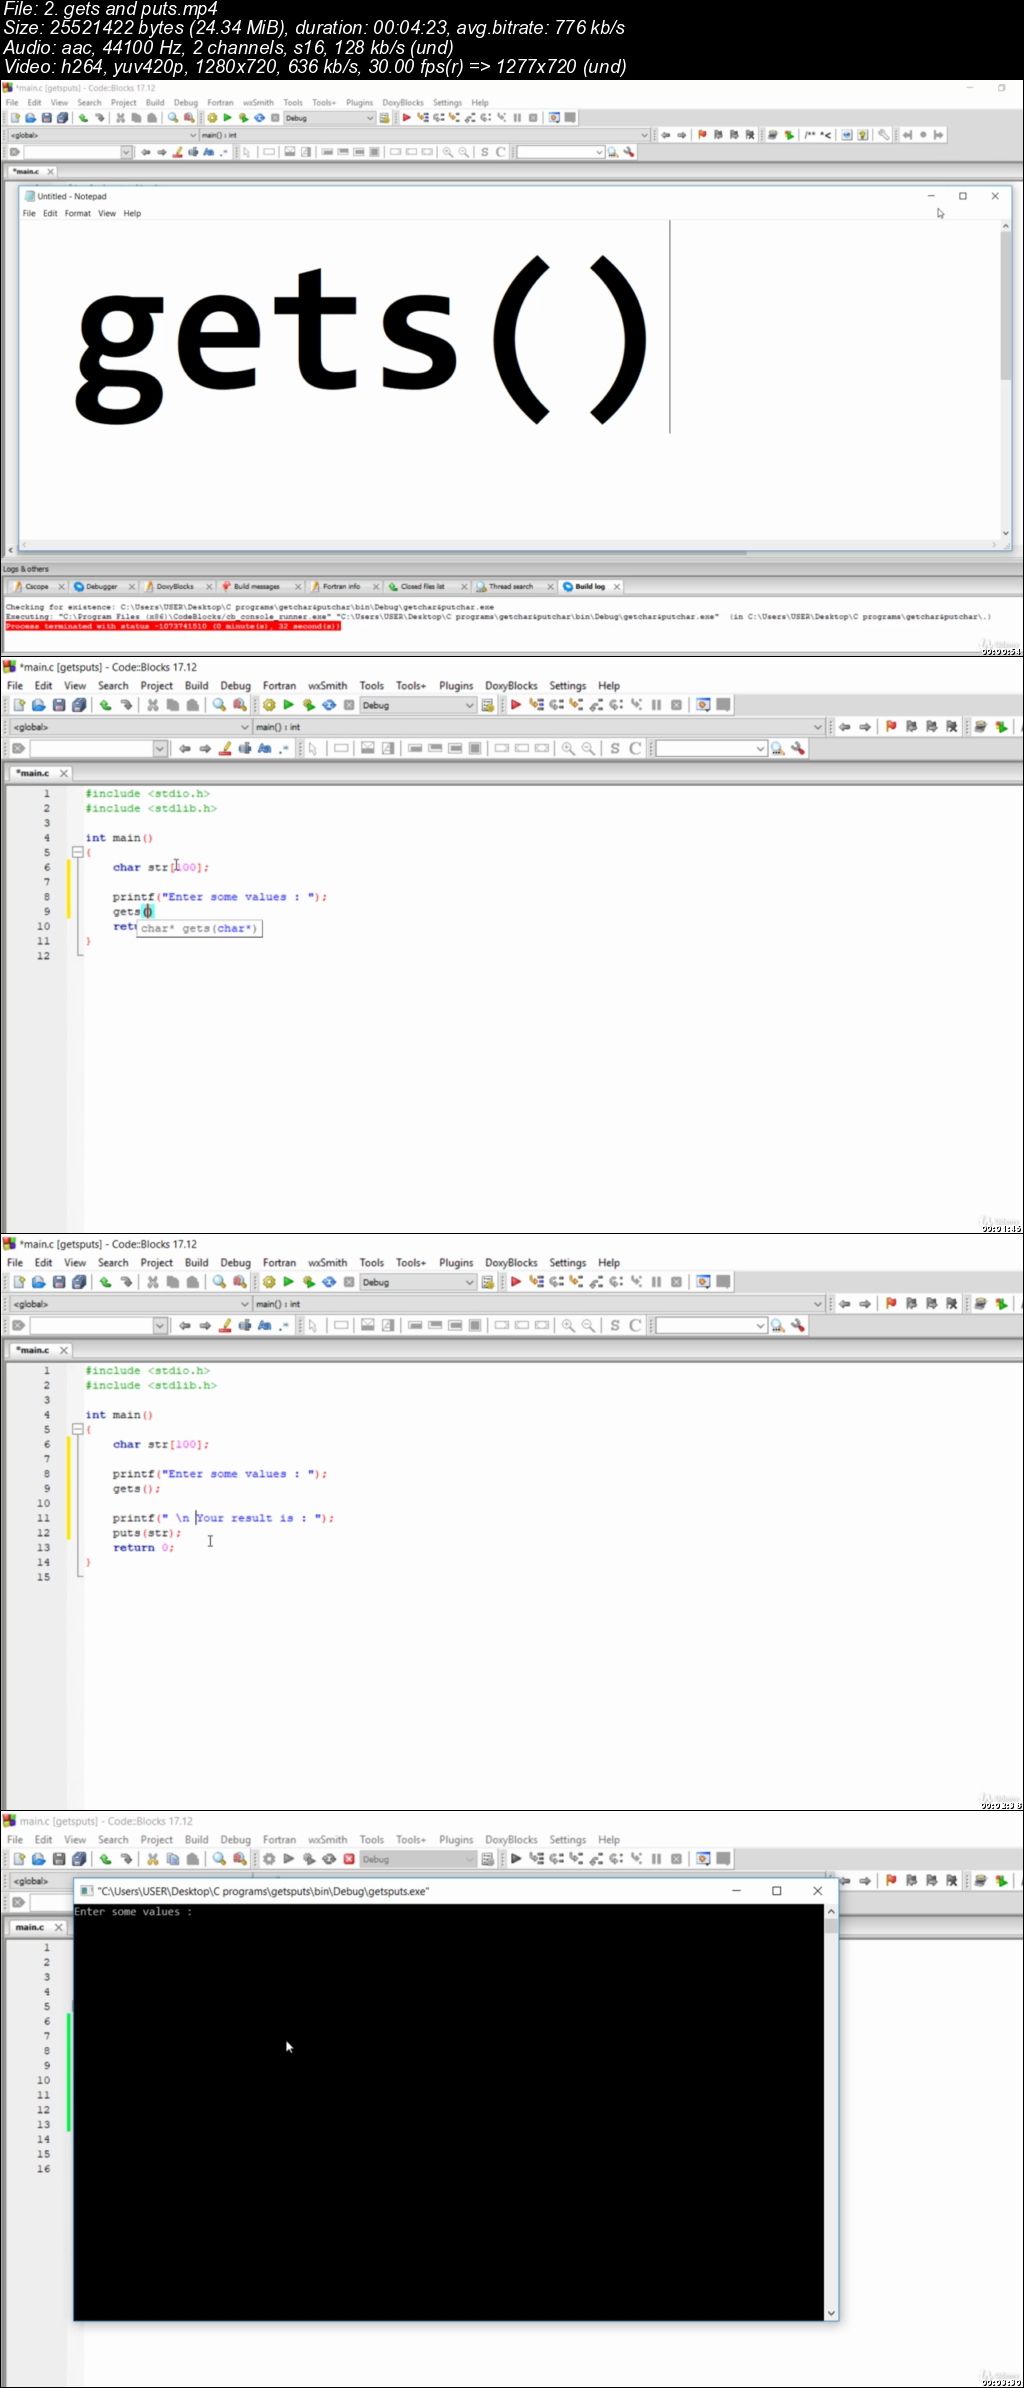Click green Run icon in the gets tooltip frame
This screenshot has height=2388, width=1024.
[288, 705]
